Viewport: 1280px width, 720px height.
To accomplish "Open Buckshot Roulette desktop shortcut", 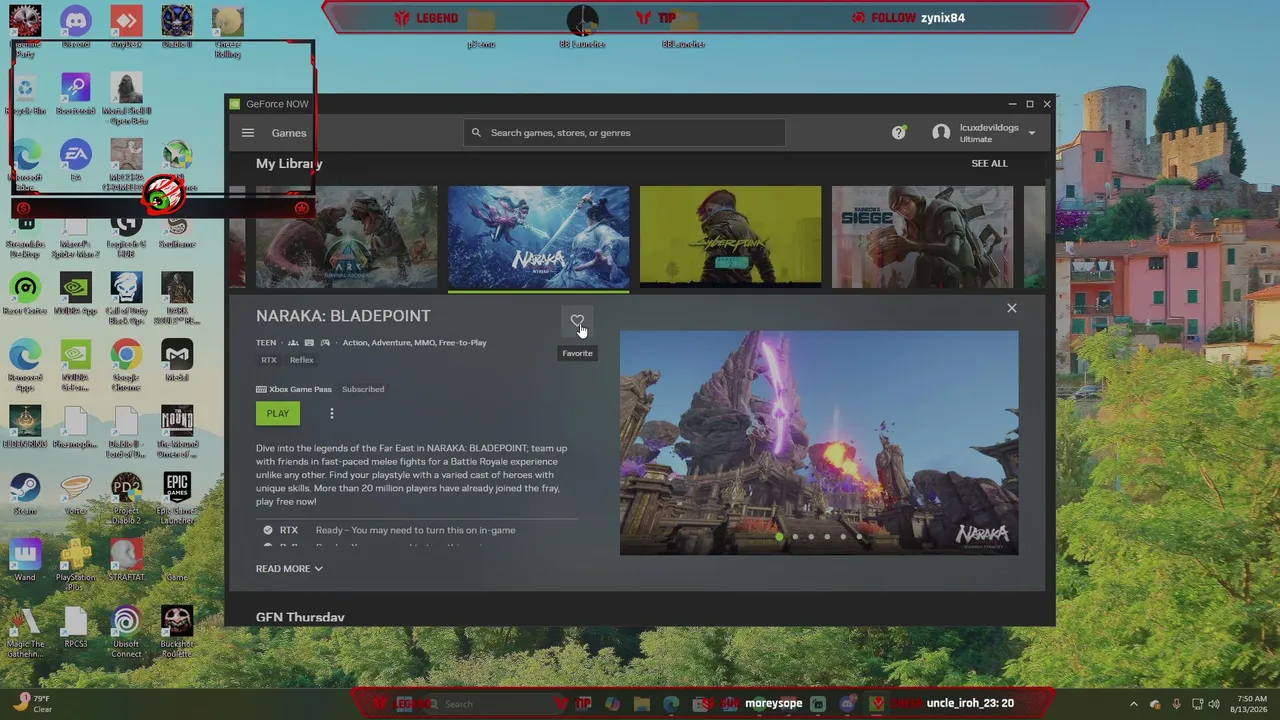I will [177, 632].
